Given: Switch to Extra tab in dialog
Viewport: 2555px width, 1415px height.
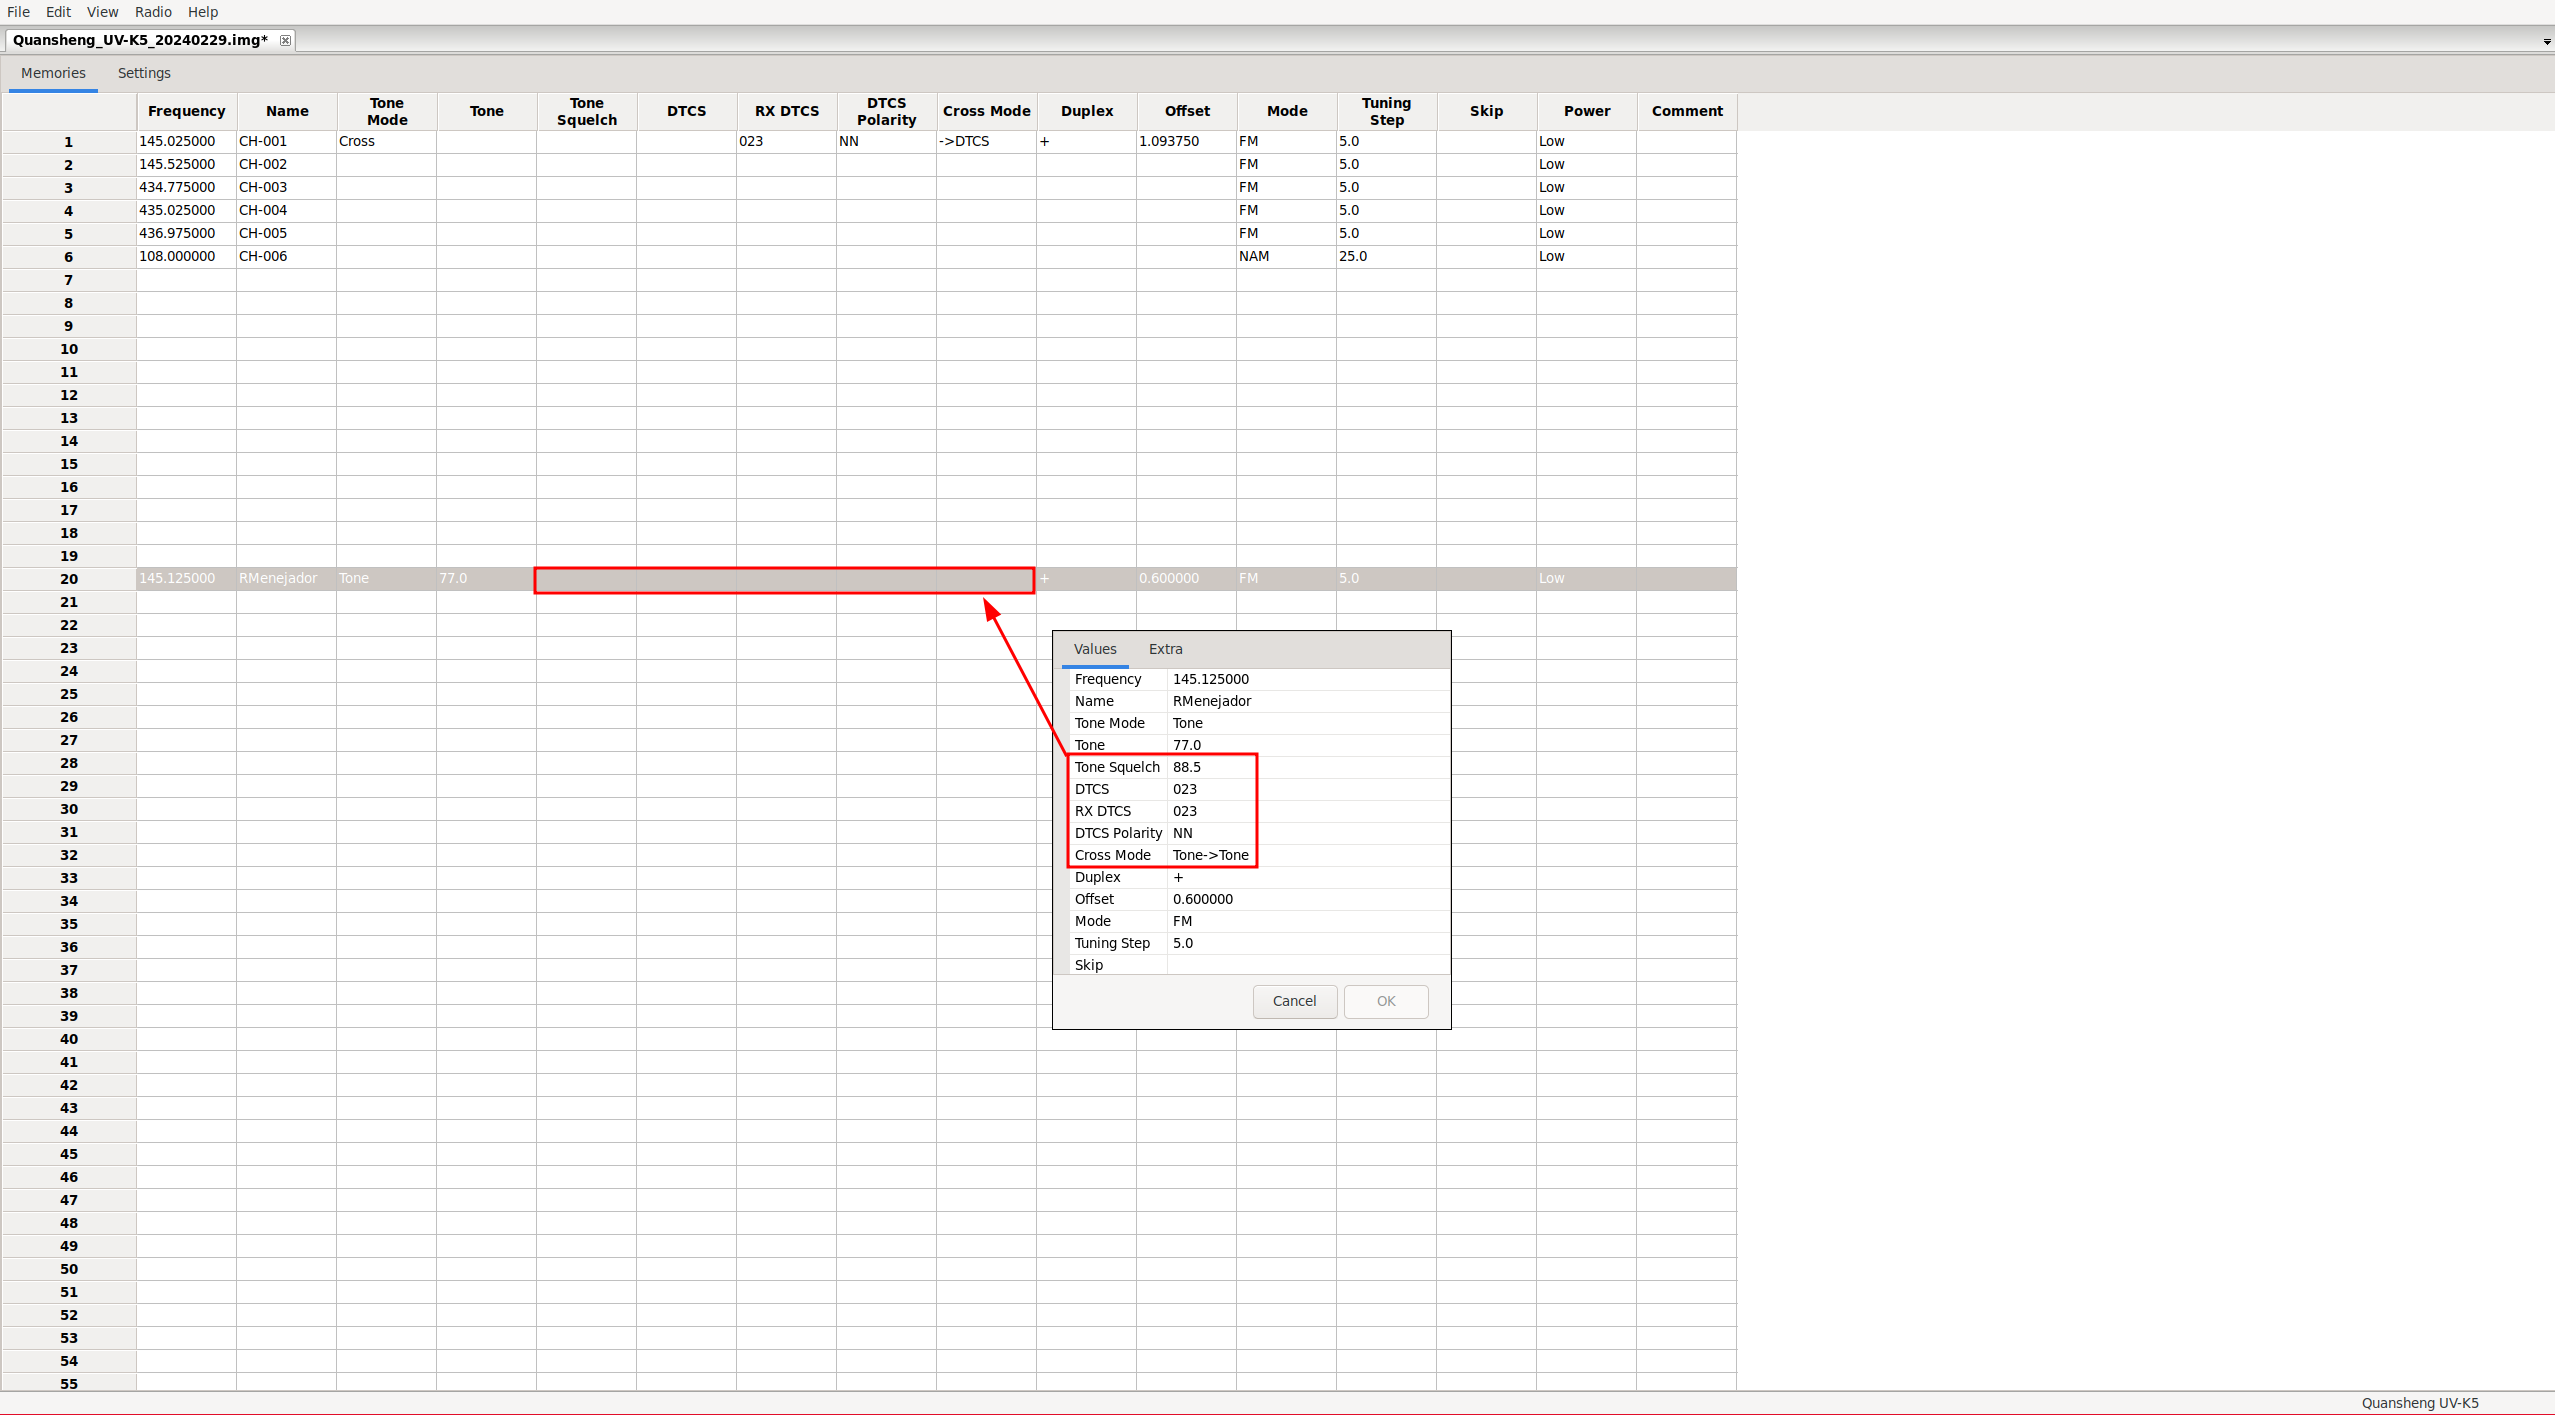Looking at the screenshot, I should click(x=1165, y=649).
